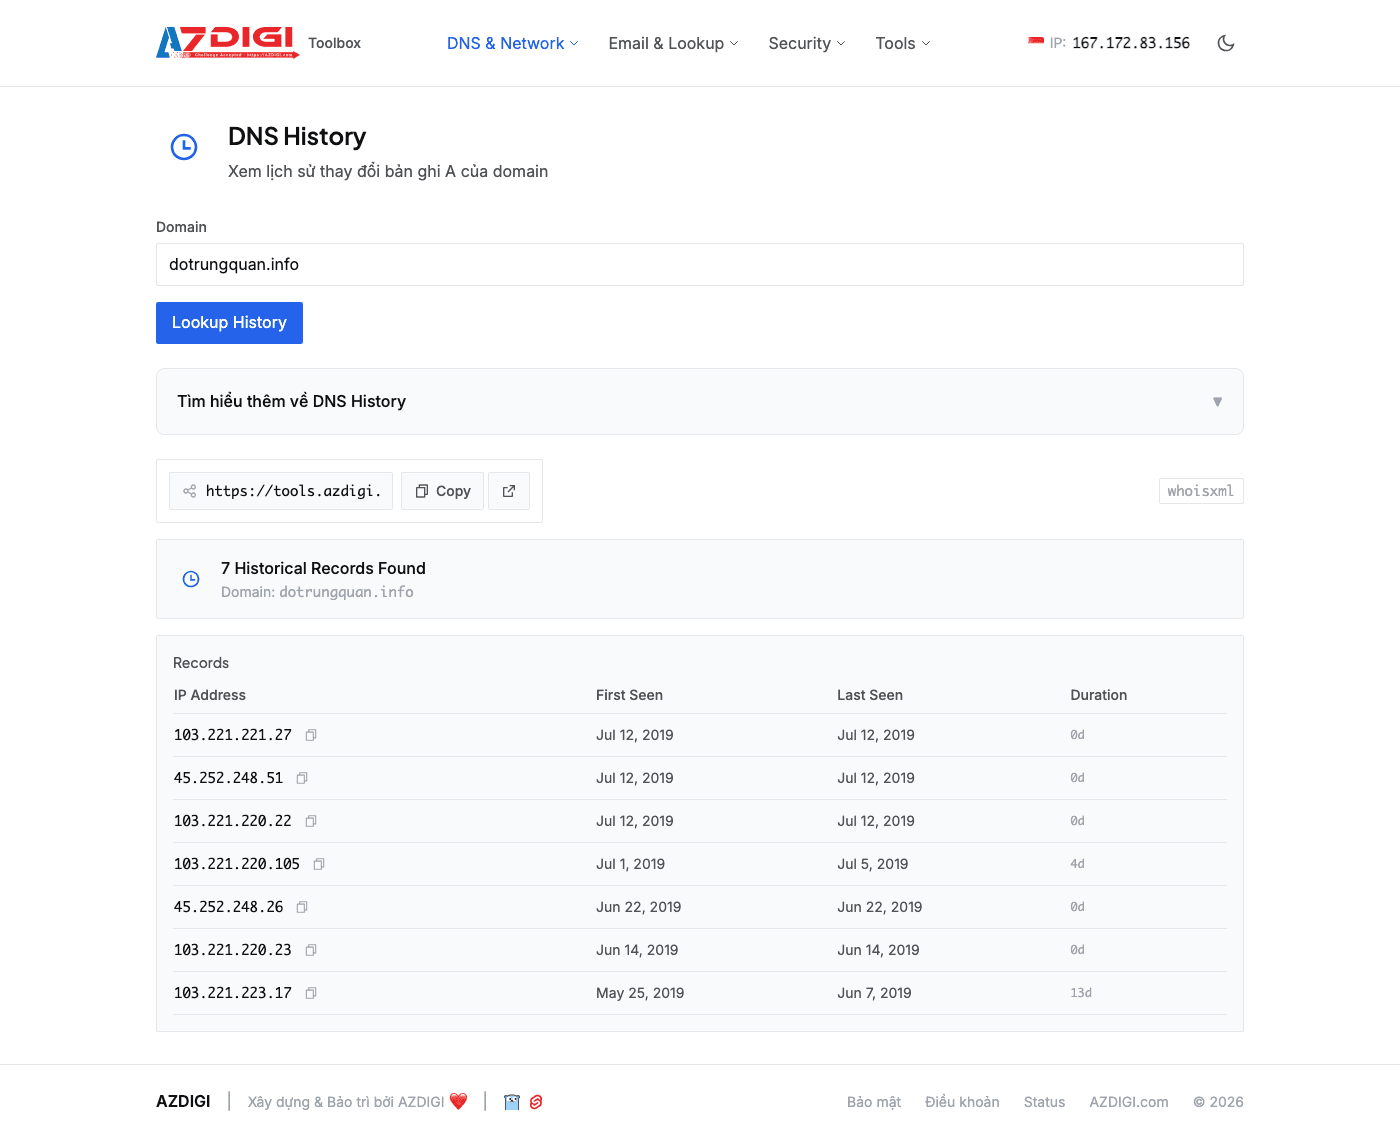Open the Email & Lookup dropdown
The height and width of the screenshot is (1139, 1400).
tap(673, 43)
